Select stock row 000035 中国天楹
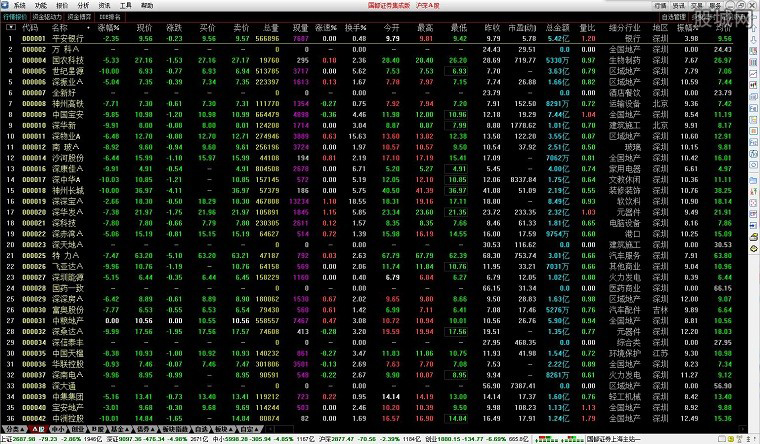 tap(368, 353)
